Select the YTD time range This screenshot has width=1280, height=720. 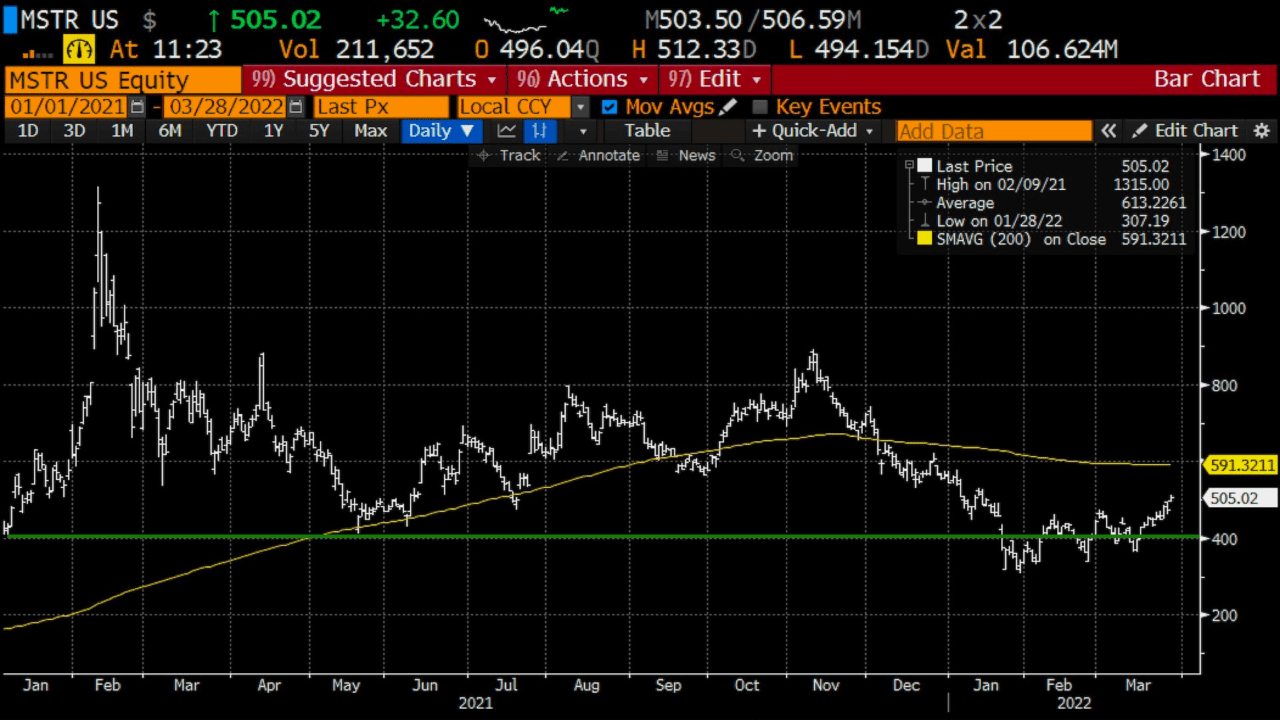pyautogui.click(x=221, y=131)
